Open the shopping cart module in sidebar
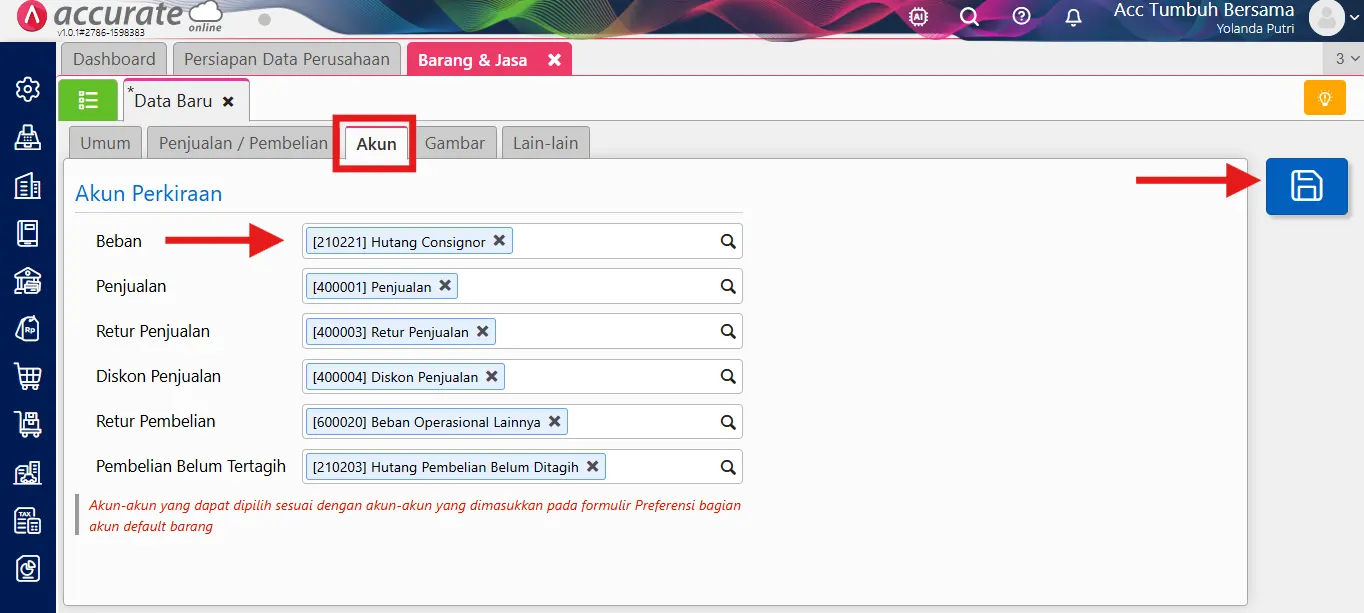Screen dimensions: 1364x613 click(27, 376)
